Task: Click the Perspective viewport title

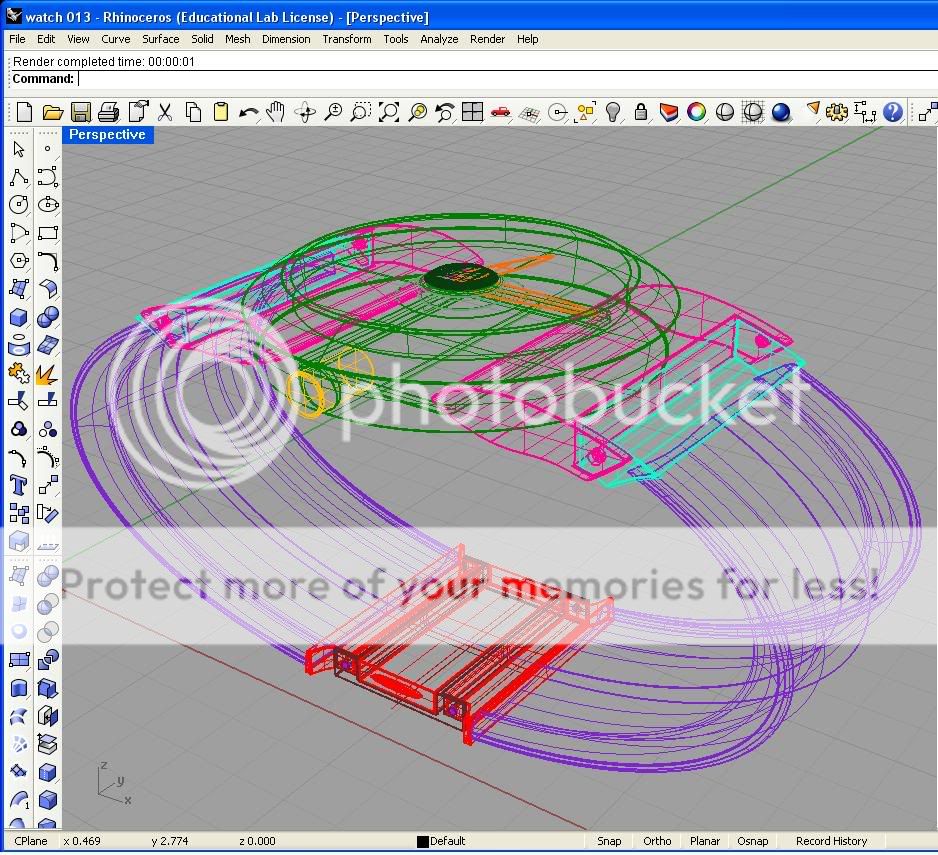Action: [x=107, y=135]
